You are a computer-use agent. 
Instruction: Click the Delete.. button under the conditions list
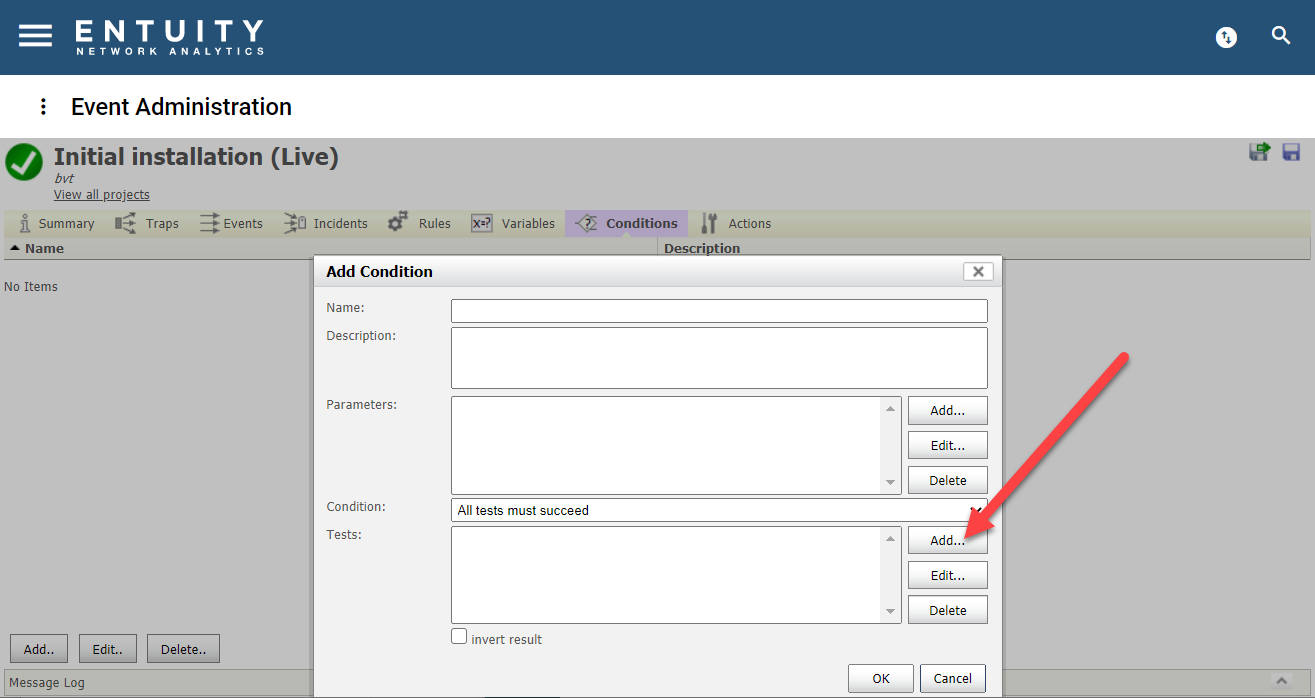pos(183,649)
